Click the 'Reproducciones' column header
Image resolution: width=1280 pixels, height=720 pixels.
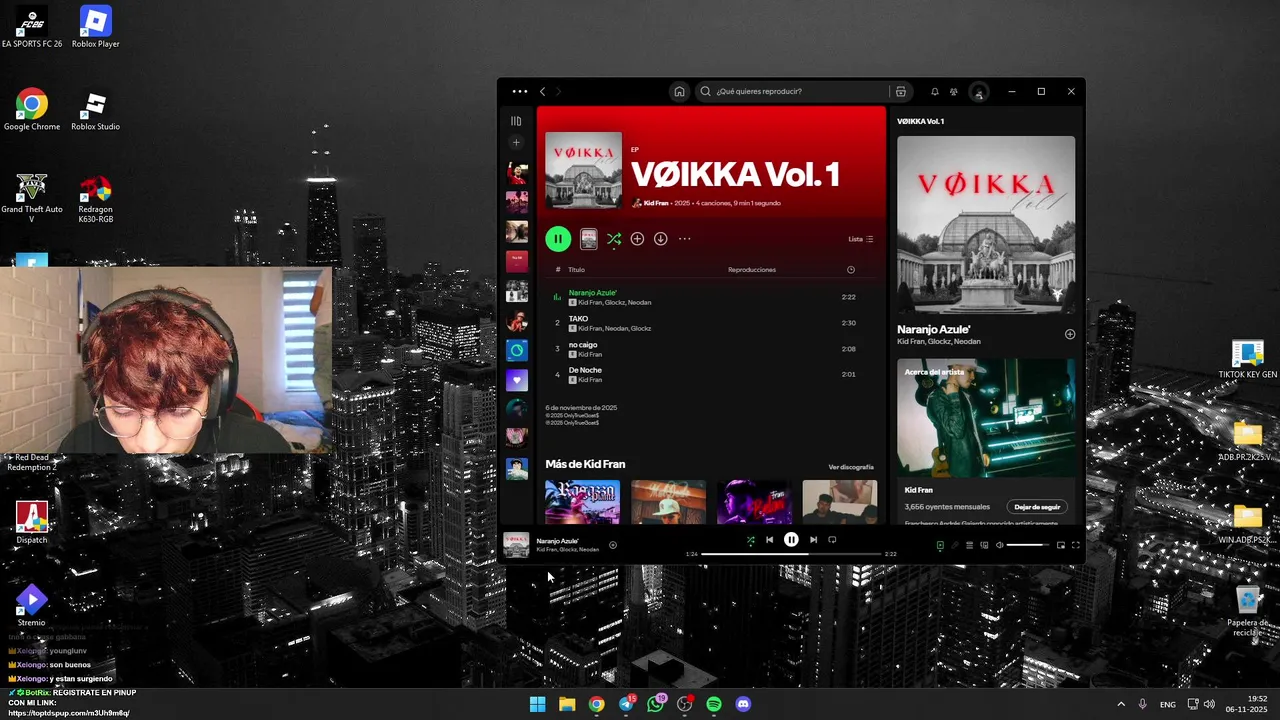pyautogui.click(x=751, y=270)
